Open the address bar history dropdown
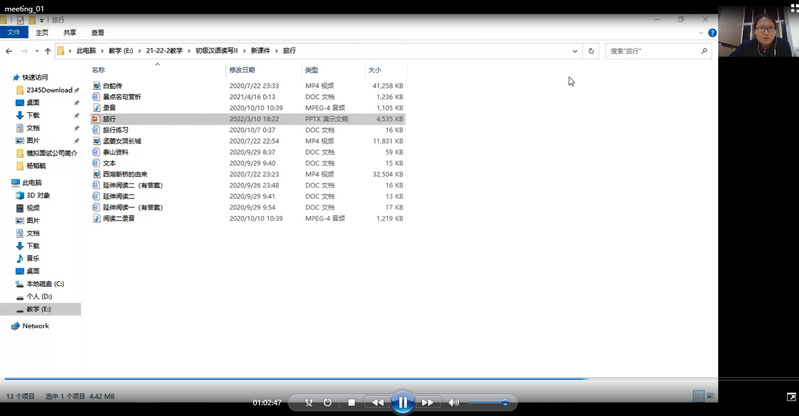The width and height of the screenshot is (799, 416). click(576, 51)
